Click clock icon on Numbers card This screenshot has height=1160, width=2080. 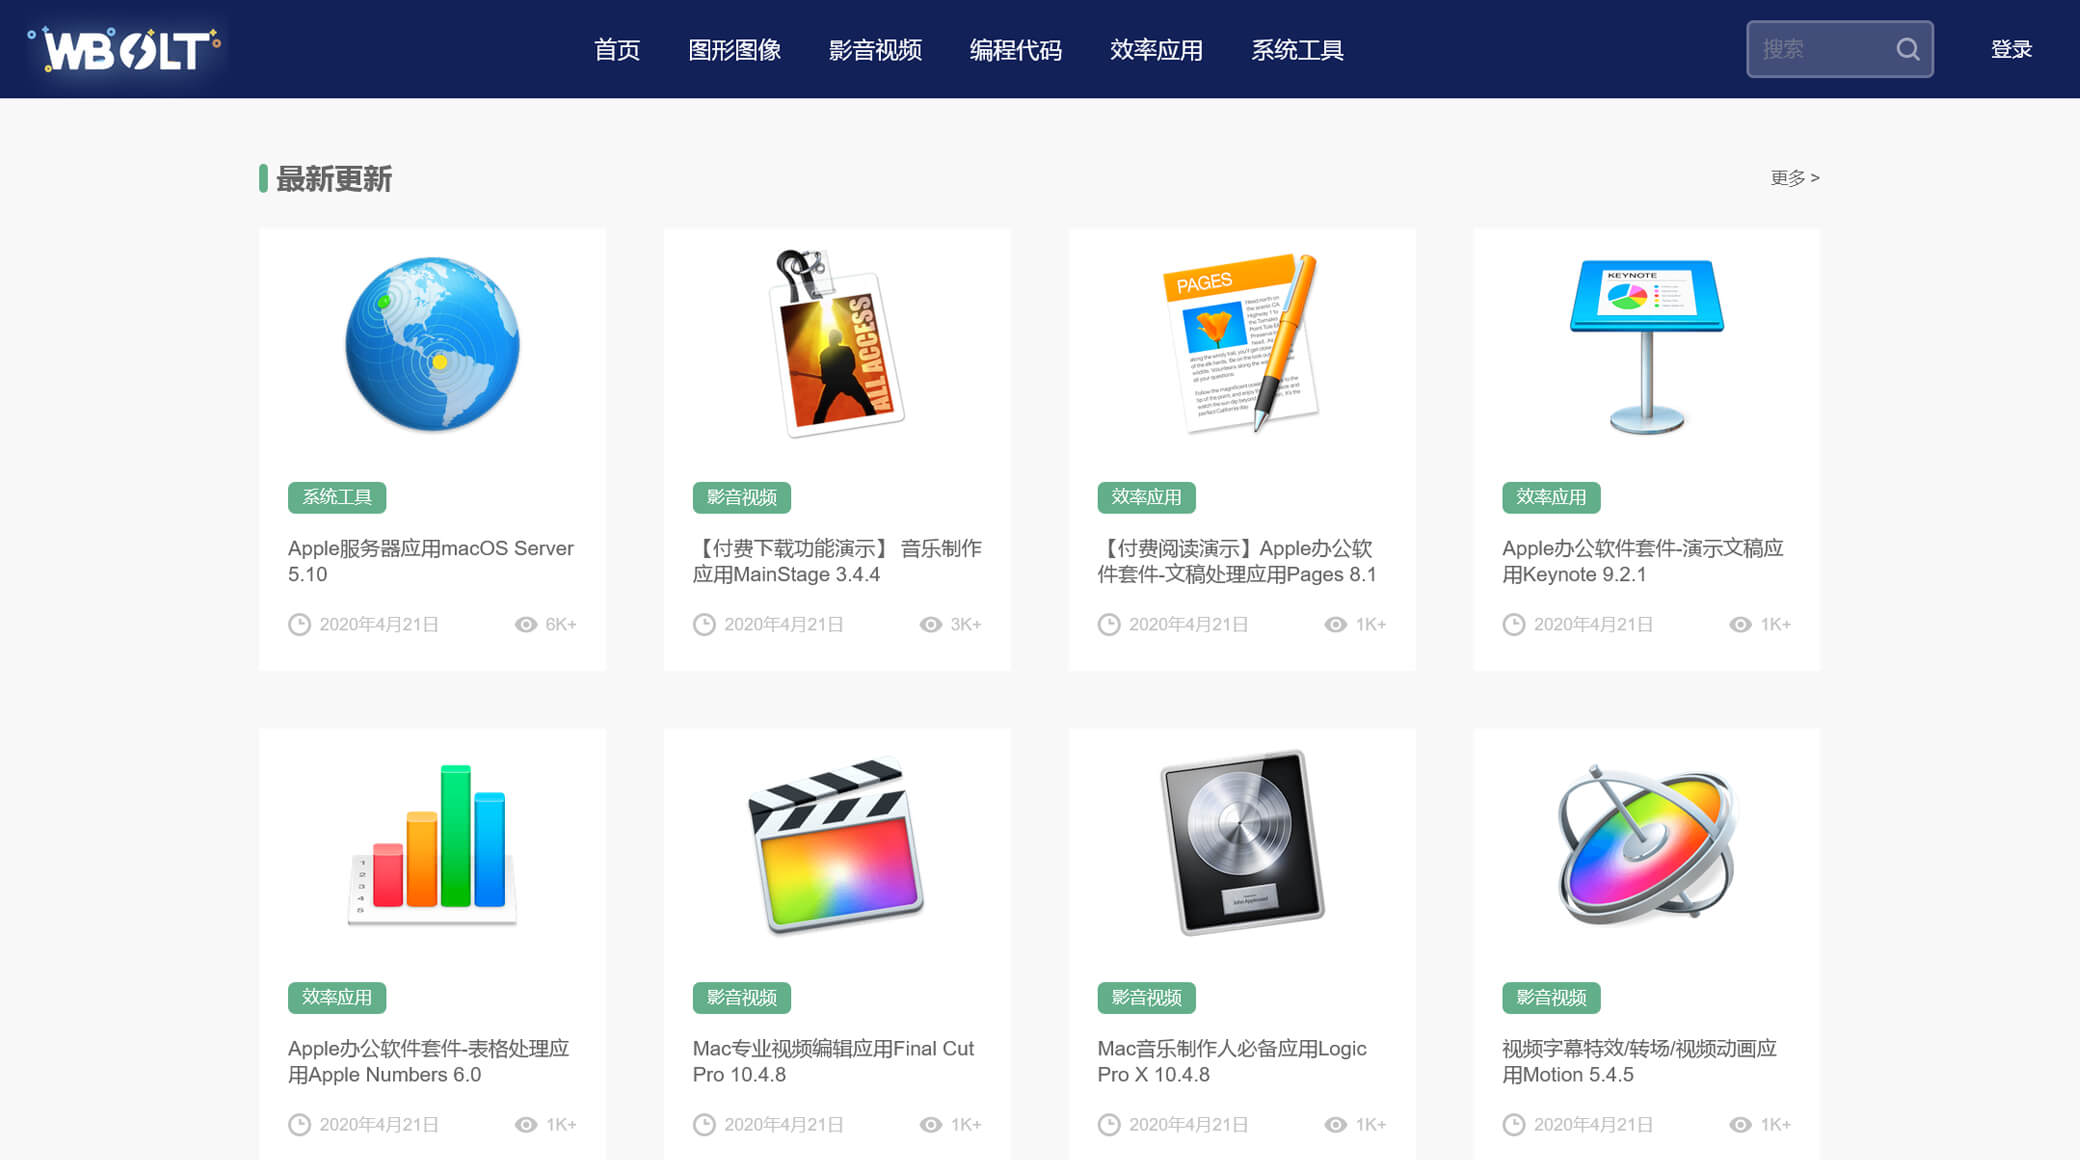[299, 1124]
